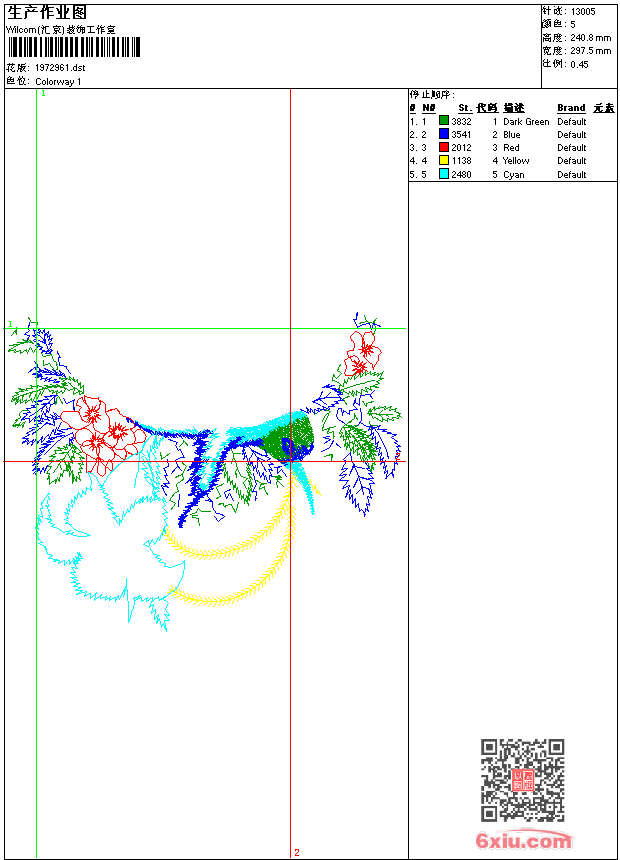Screen dimensions: 620x860
Task: Click the NO column header
Action: (x=429, y=108)
